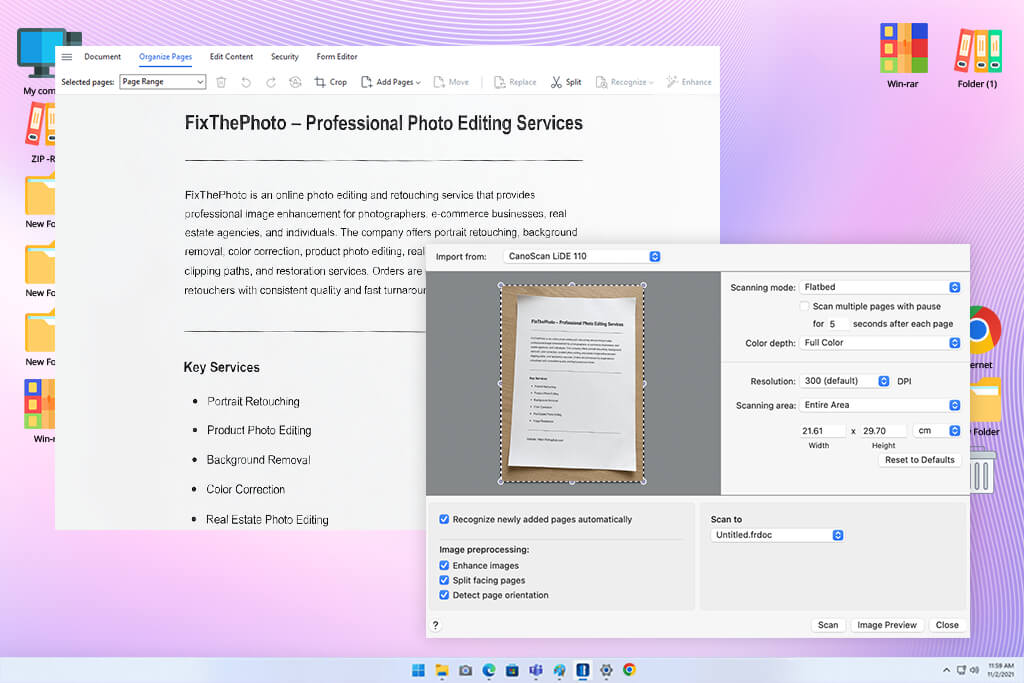Viewport: 1024px width, 683px height.
Task: Open the Scan to Untitled.frdoc dropdown
Action: [777, 535]
